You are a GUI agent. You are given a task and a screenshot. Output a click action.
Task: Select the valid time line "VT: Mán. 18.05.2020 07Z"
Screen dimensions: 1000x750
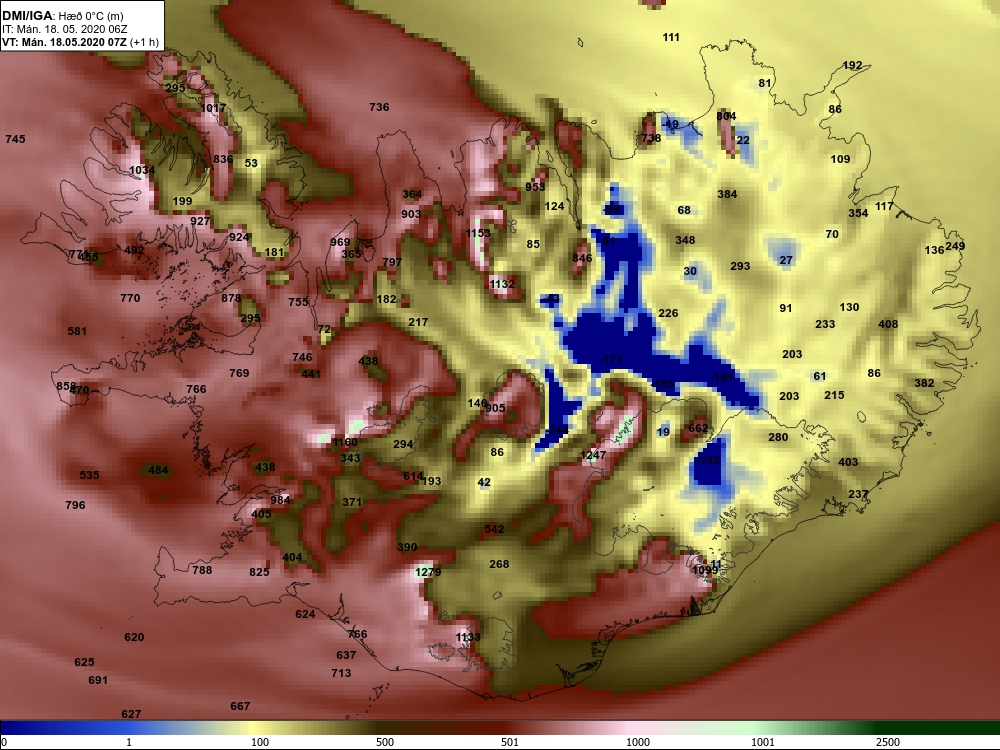pyautogui.click(x=64, y=42)
